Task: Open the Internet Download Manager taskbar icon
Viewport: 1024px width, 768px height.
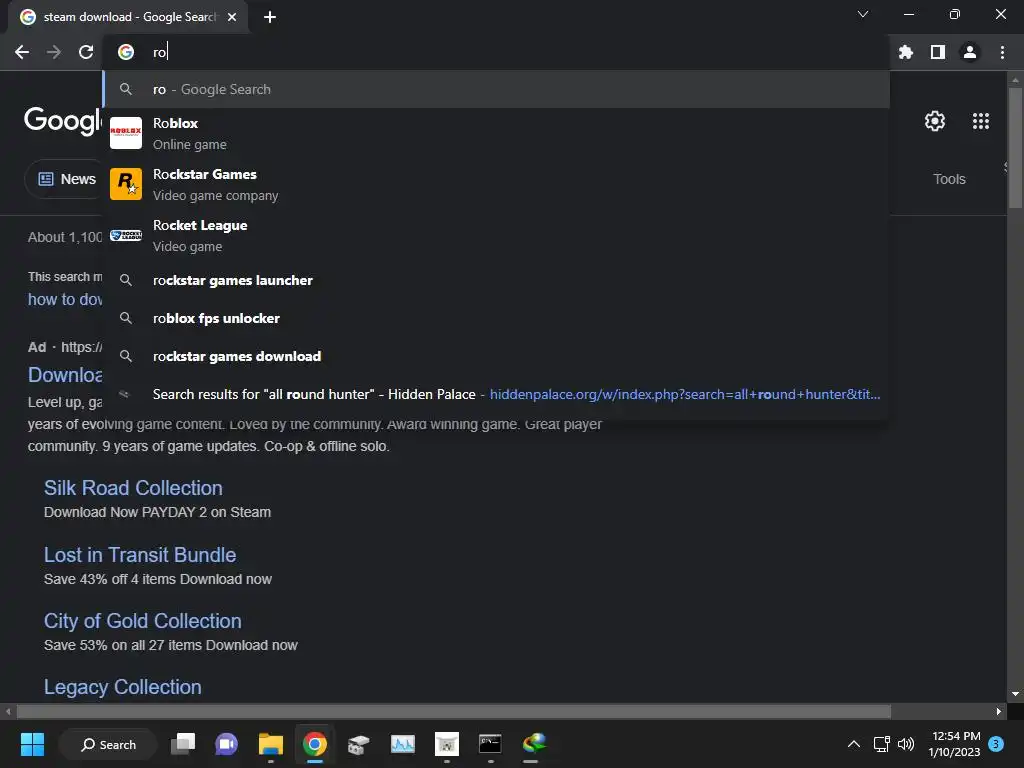Action: 534,744
